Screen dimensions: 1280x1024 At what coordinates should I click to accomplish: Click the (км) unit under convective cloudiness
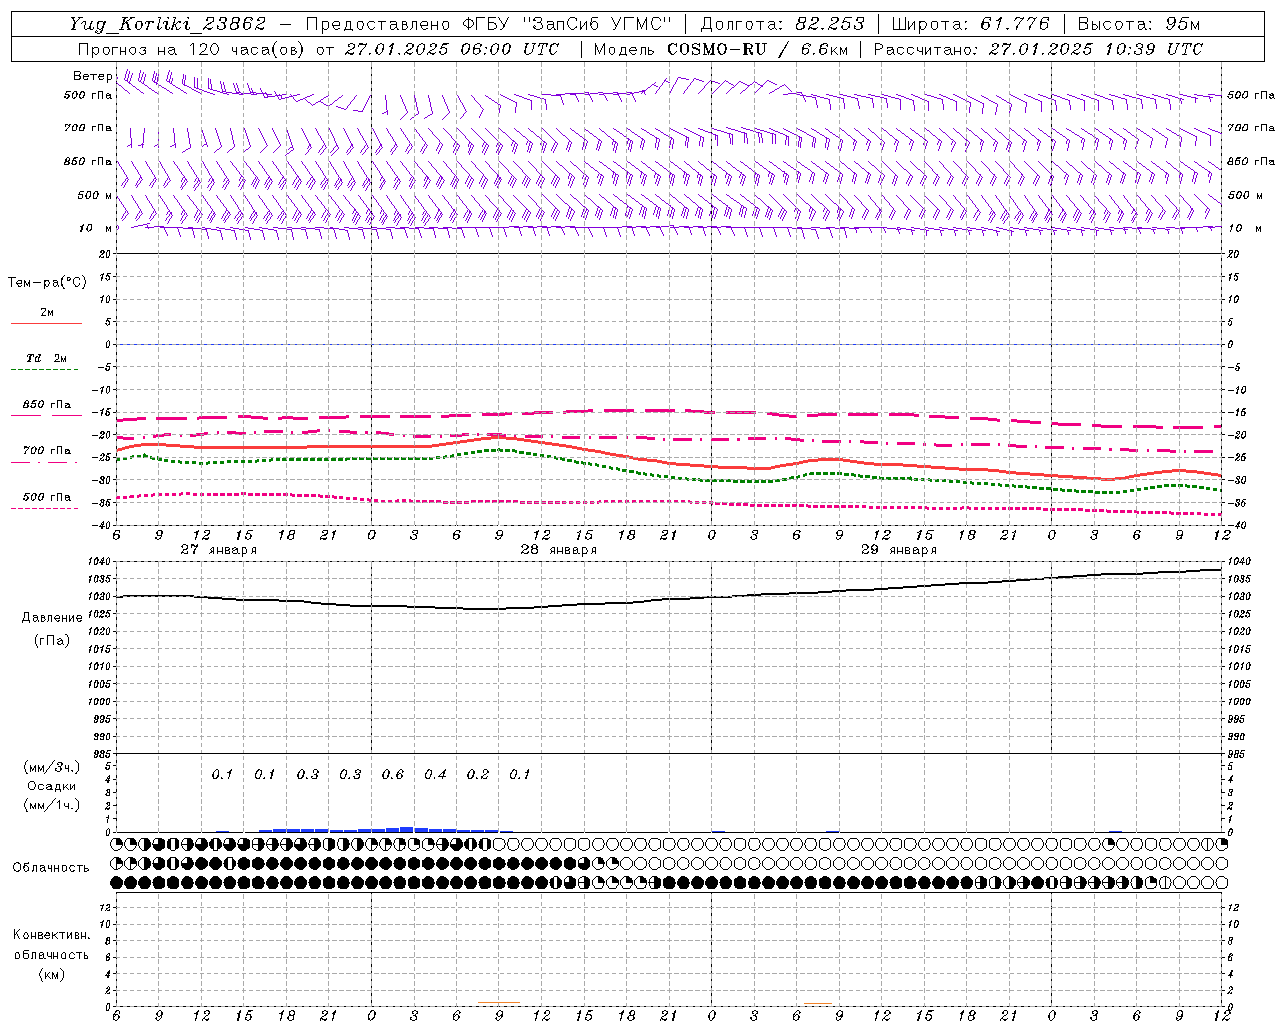(x=51, y=974)
